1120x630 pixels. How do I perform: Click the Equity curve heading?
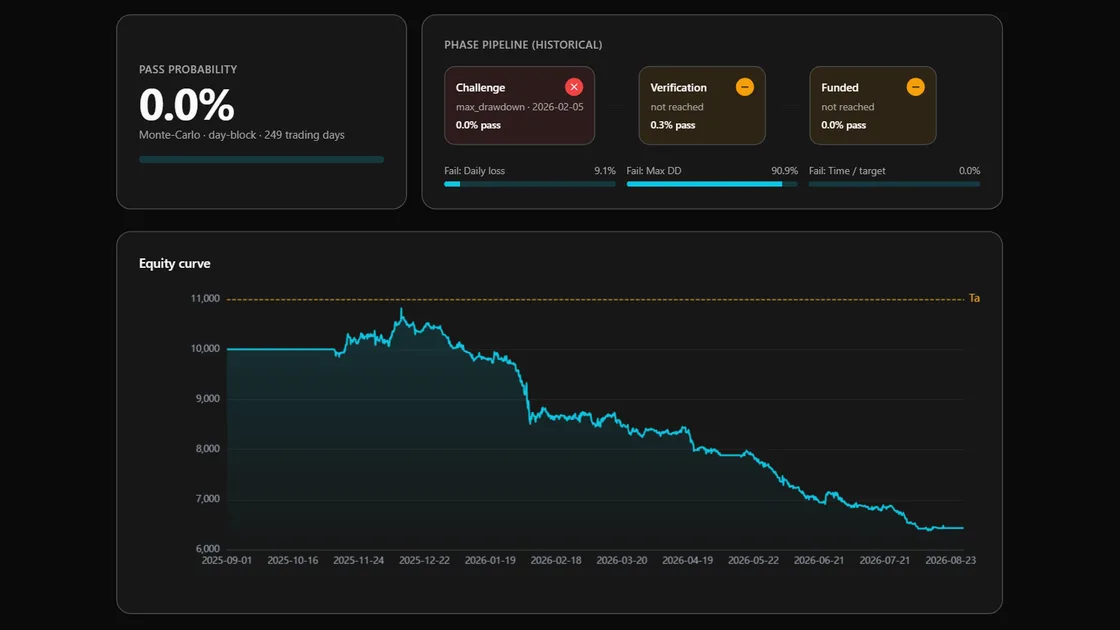174,263
